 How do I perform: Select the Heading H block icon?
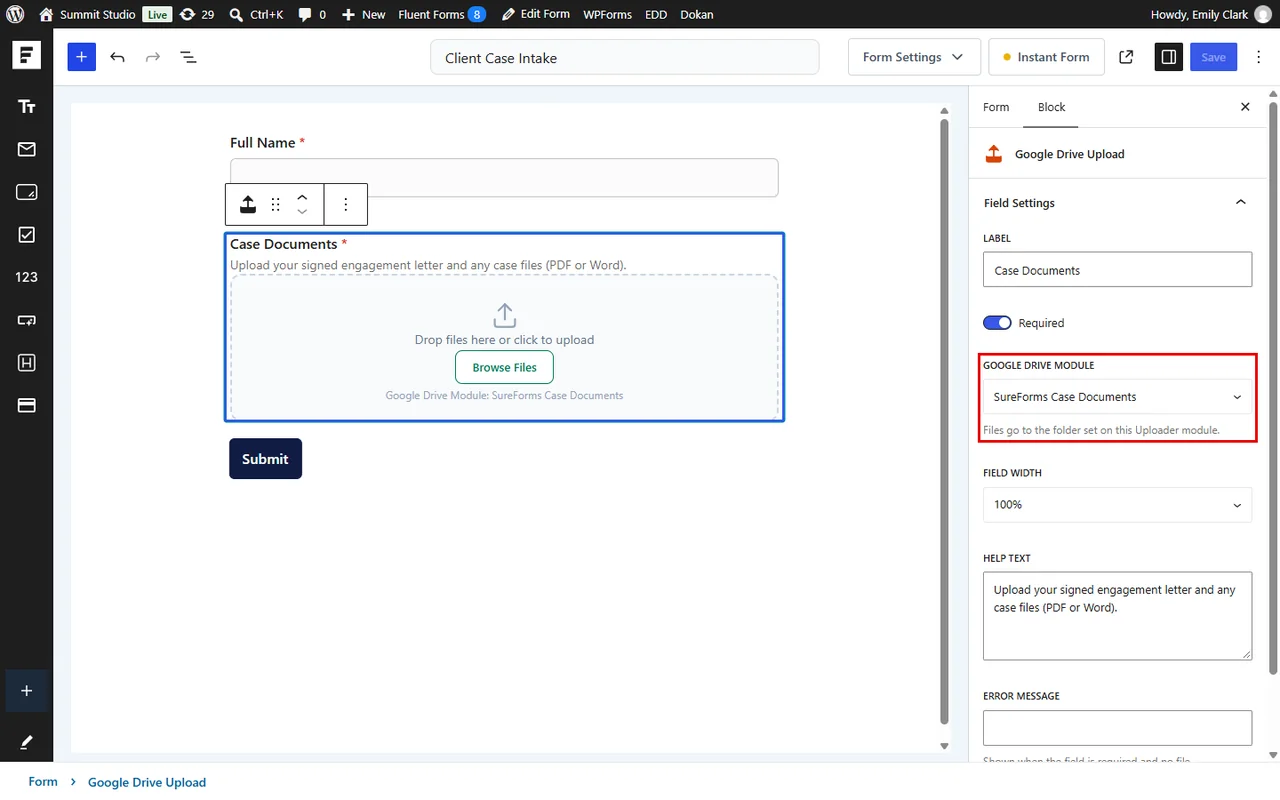pyautogui.click(x=27, y=363)
